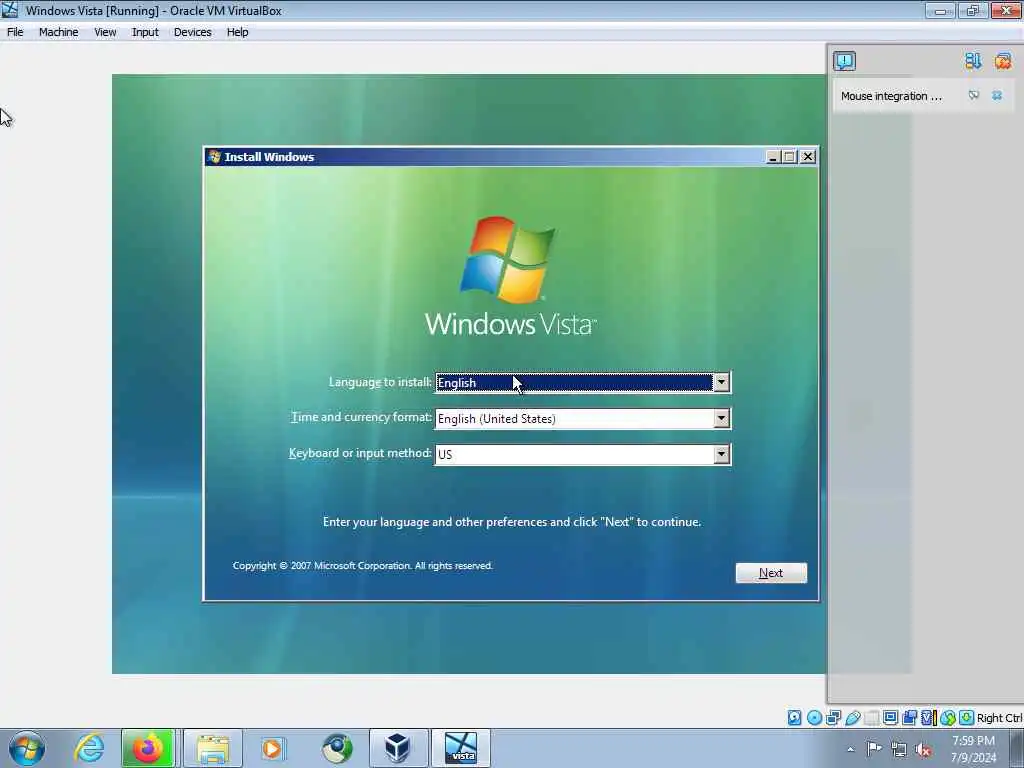This screenshot has width=1024, height=768.
Task: Expand Time and currency format dropdown arrow
Action: (721, 419)
